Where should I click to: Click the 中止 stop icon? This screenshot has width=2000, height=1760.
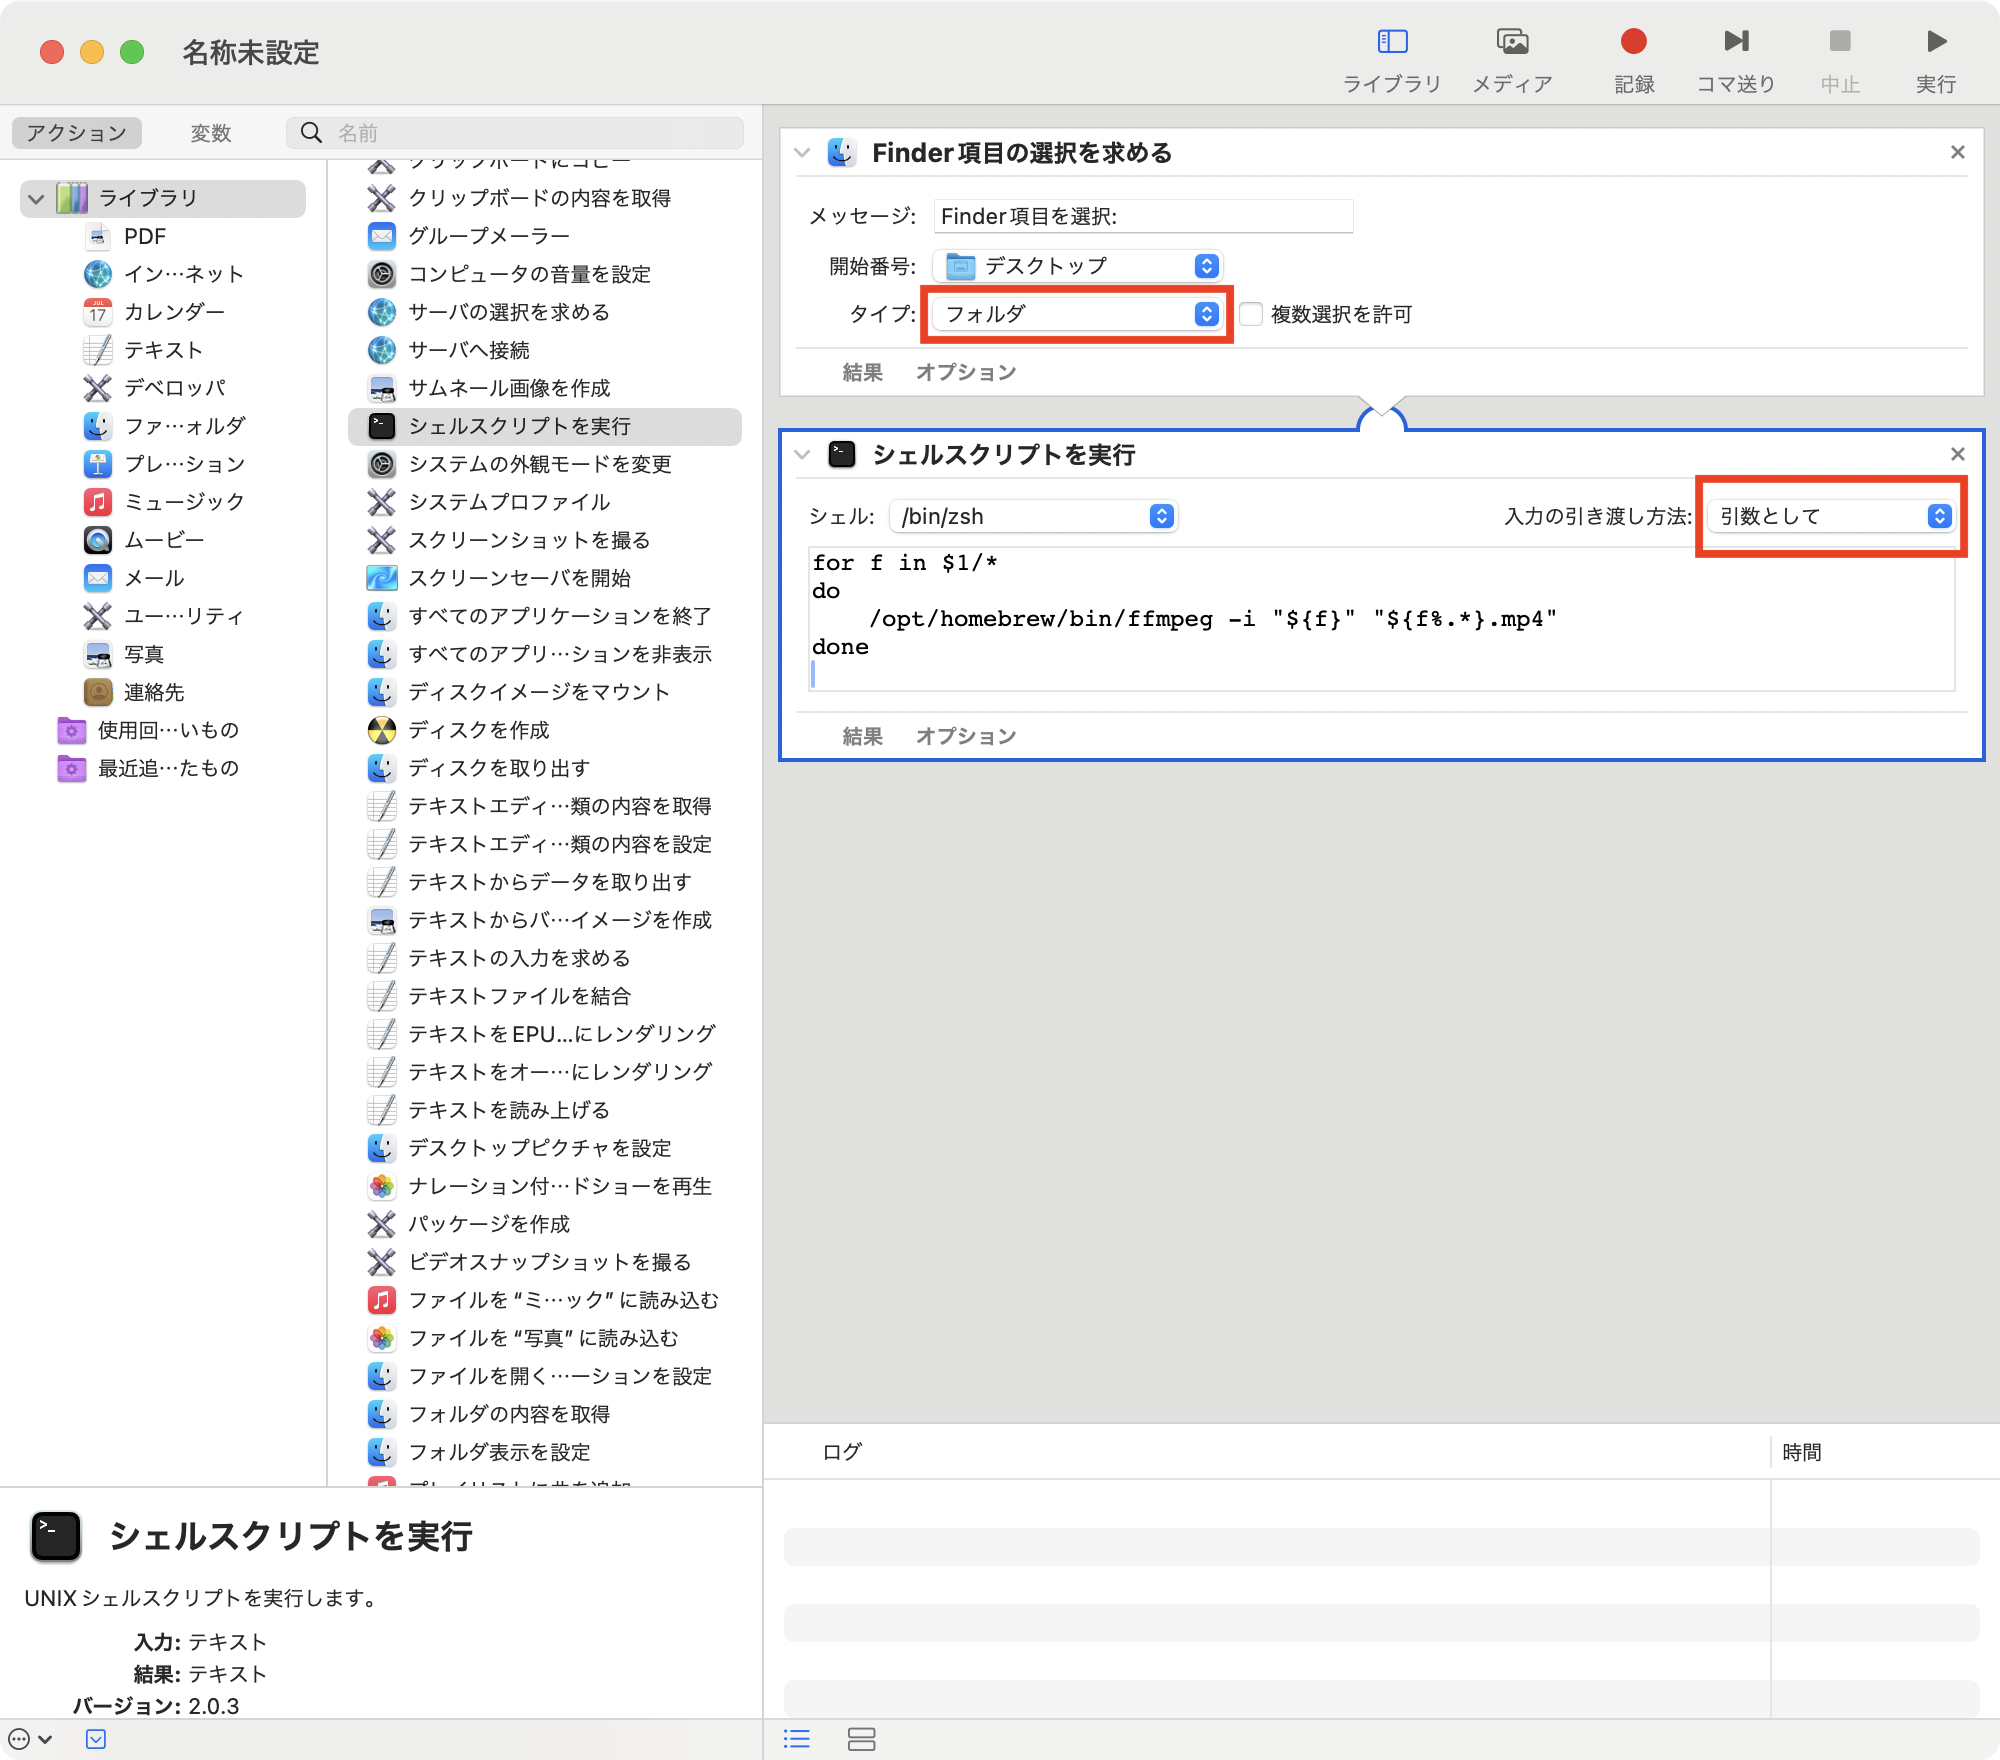pyautogui.click(x=1839, y=42)
